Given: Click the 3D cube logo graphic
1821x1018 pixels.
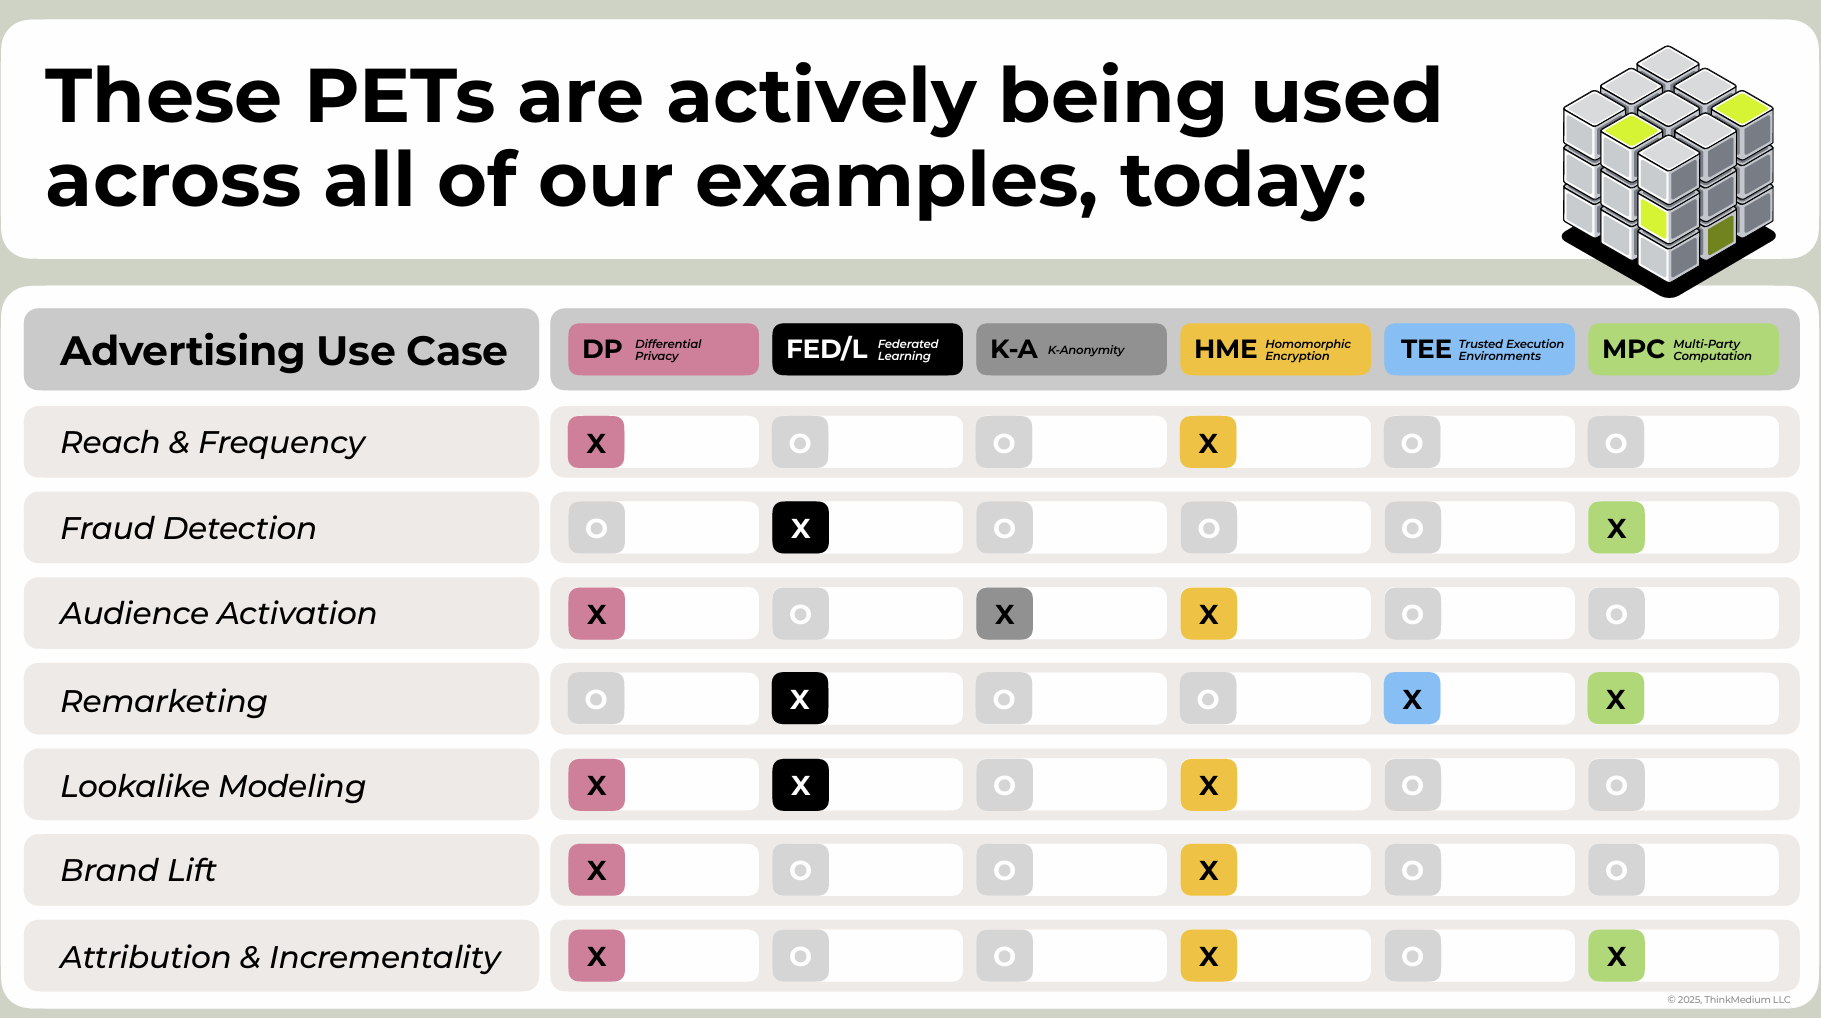Looking at the screenshot, I should click(1668, 168).
